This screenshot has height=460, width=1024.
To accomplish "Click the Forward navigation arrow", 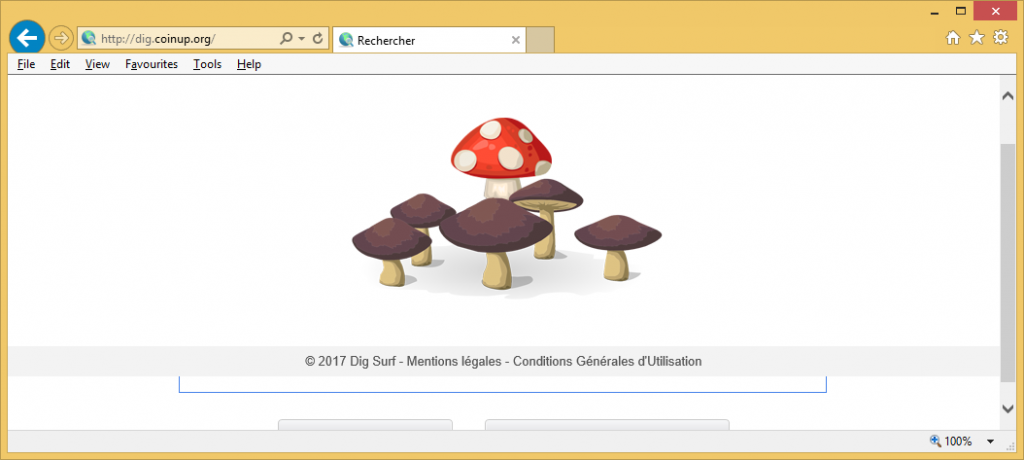I will [60, 38].
